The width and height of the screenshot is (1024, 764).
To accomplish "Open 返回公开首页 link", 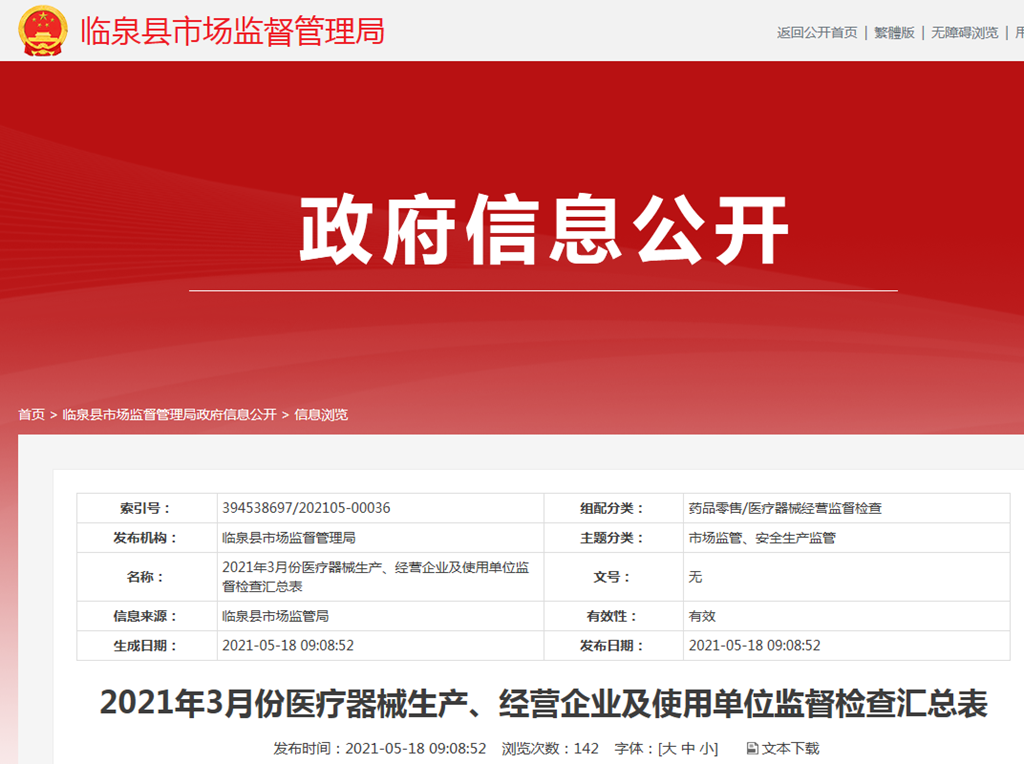I will coord(817,33).
